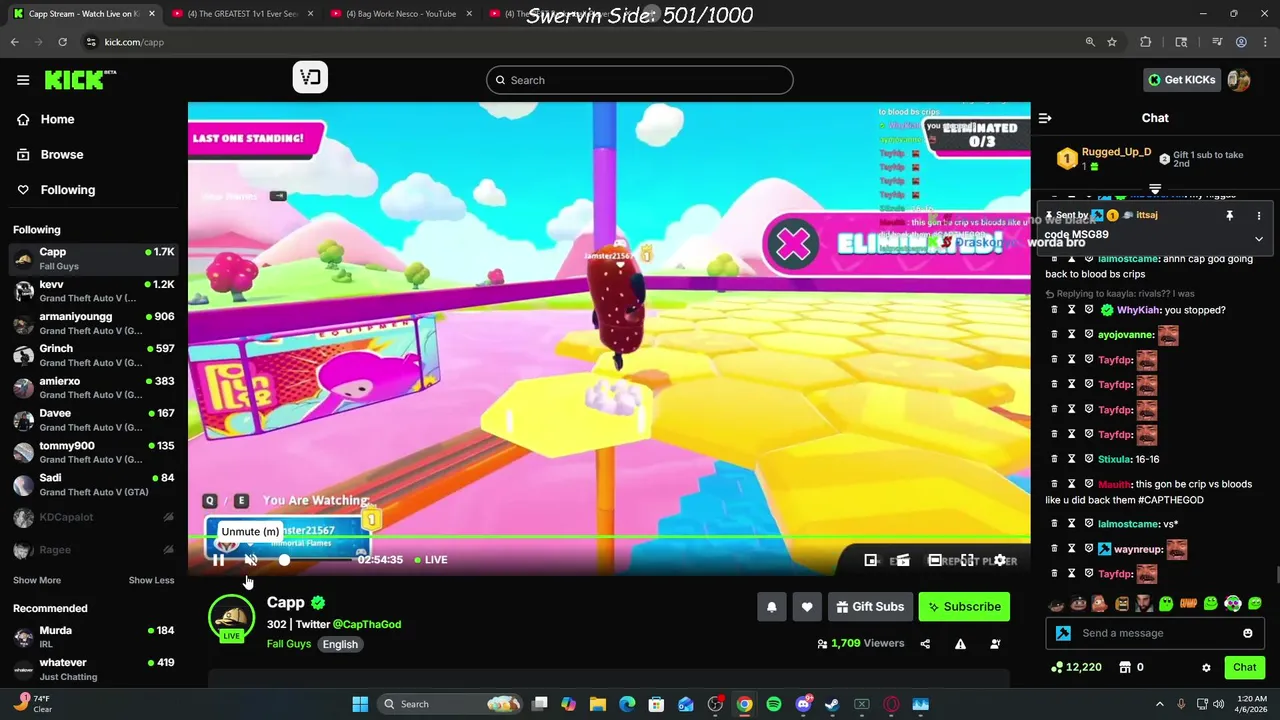Image resolution: width=1280 pixels, height=720 pixels.
Task: Toggle the follow heart button
Action: (807, 607)
